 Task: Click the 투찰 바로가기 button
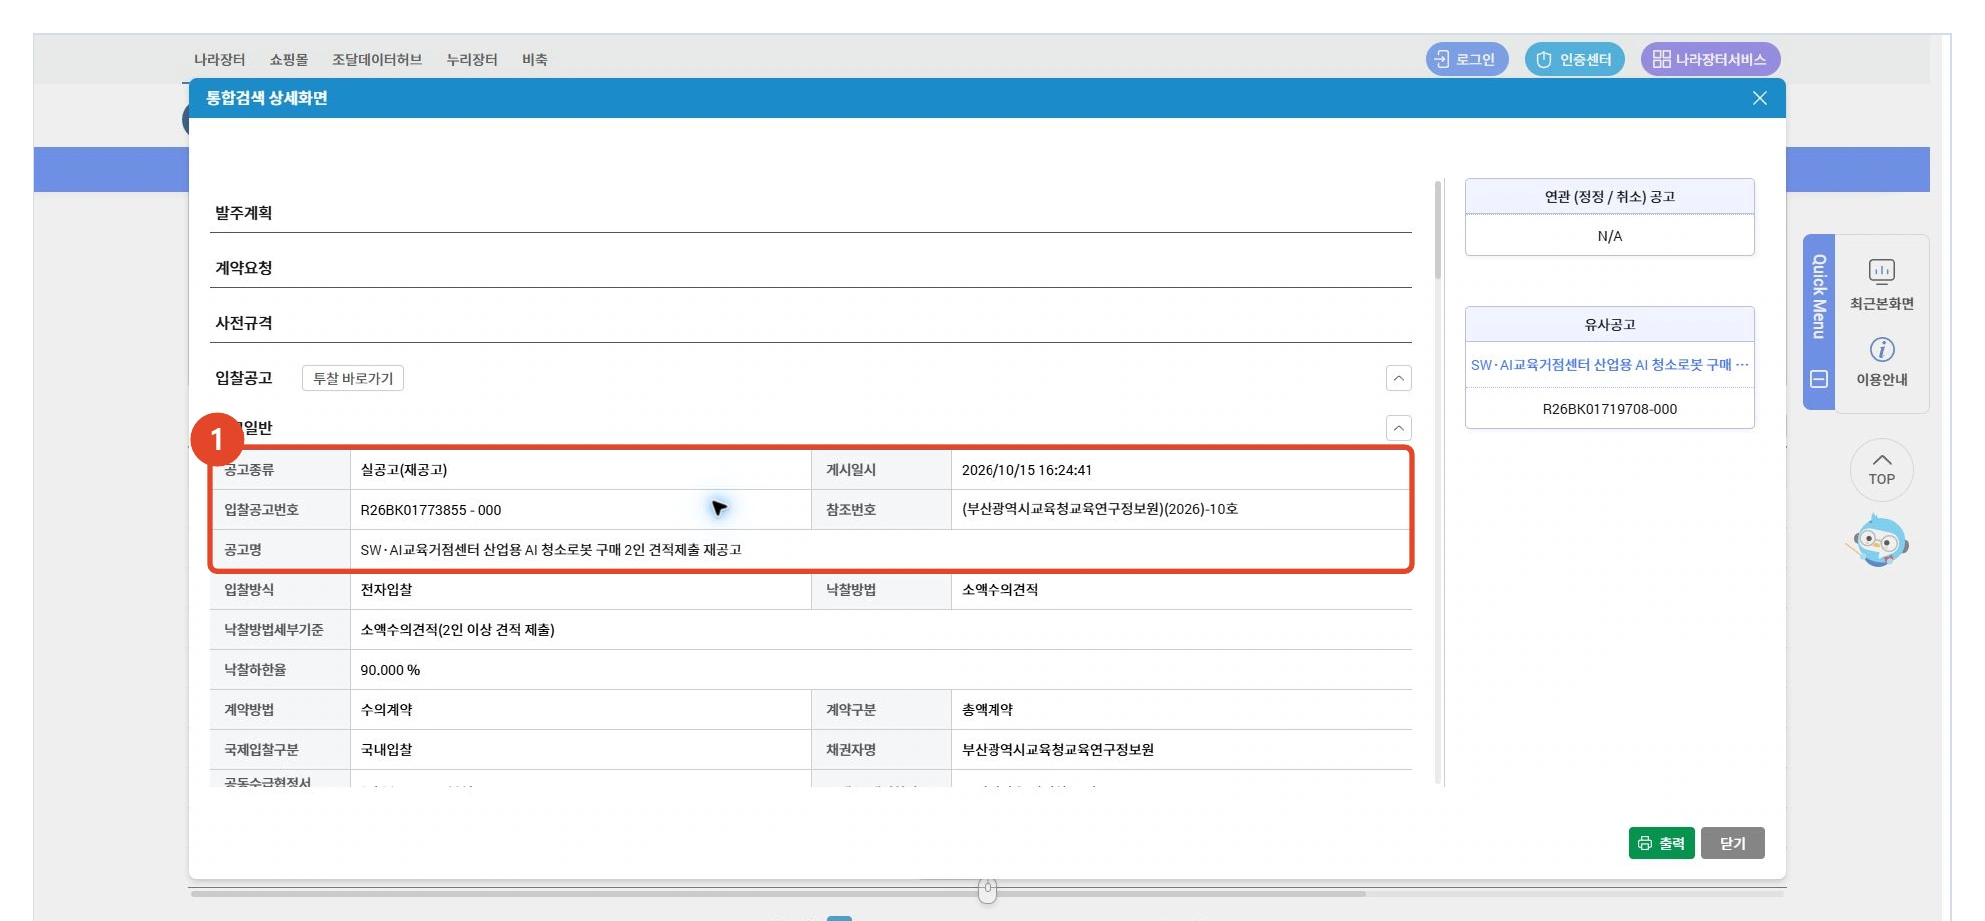pos(353,378)
